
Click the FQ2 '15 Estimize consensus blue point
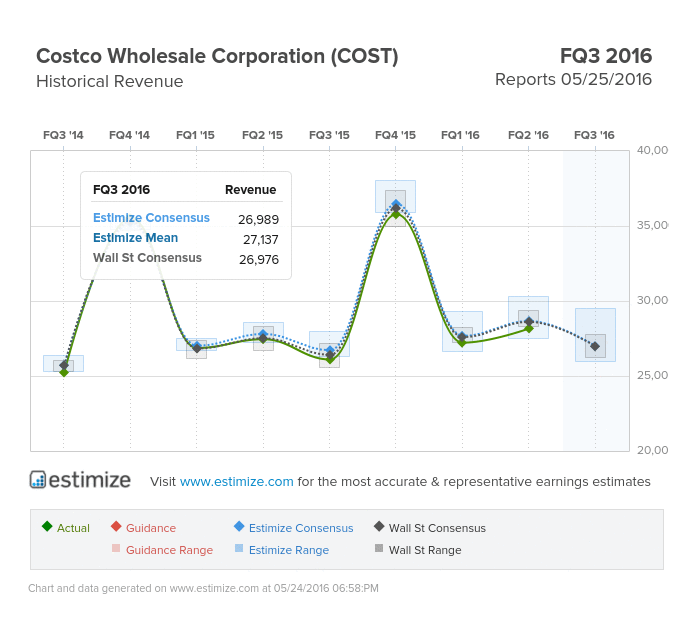263,334
